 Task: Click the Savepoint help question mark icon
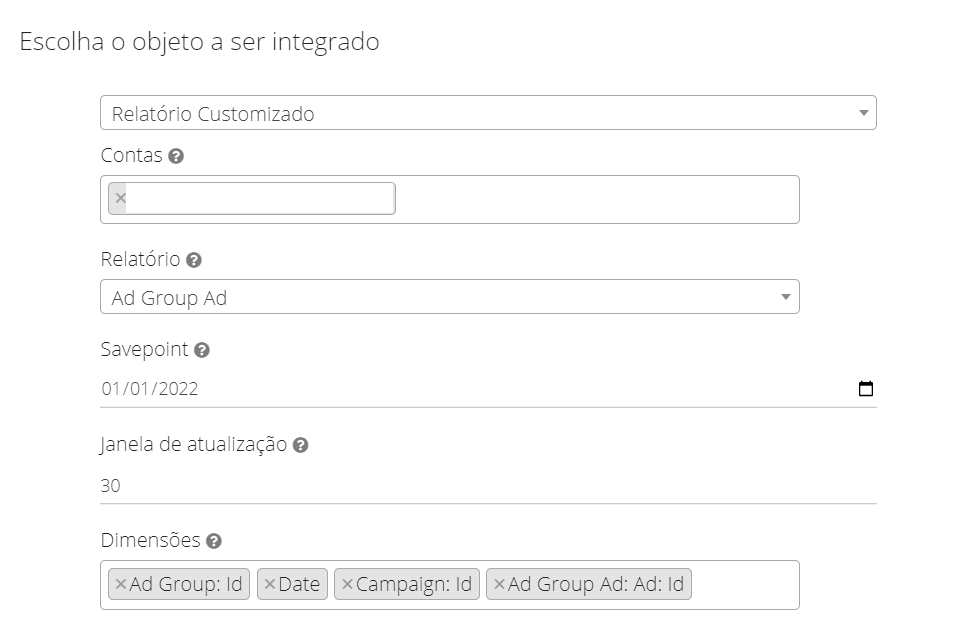tap(202, 350)
